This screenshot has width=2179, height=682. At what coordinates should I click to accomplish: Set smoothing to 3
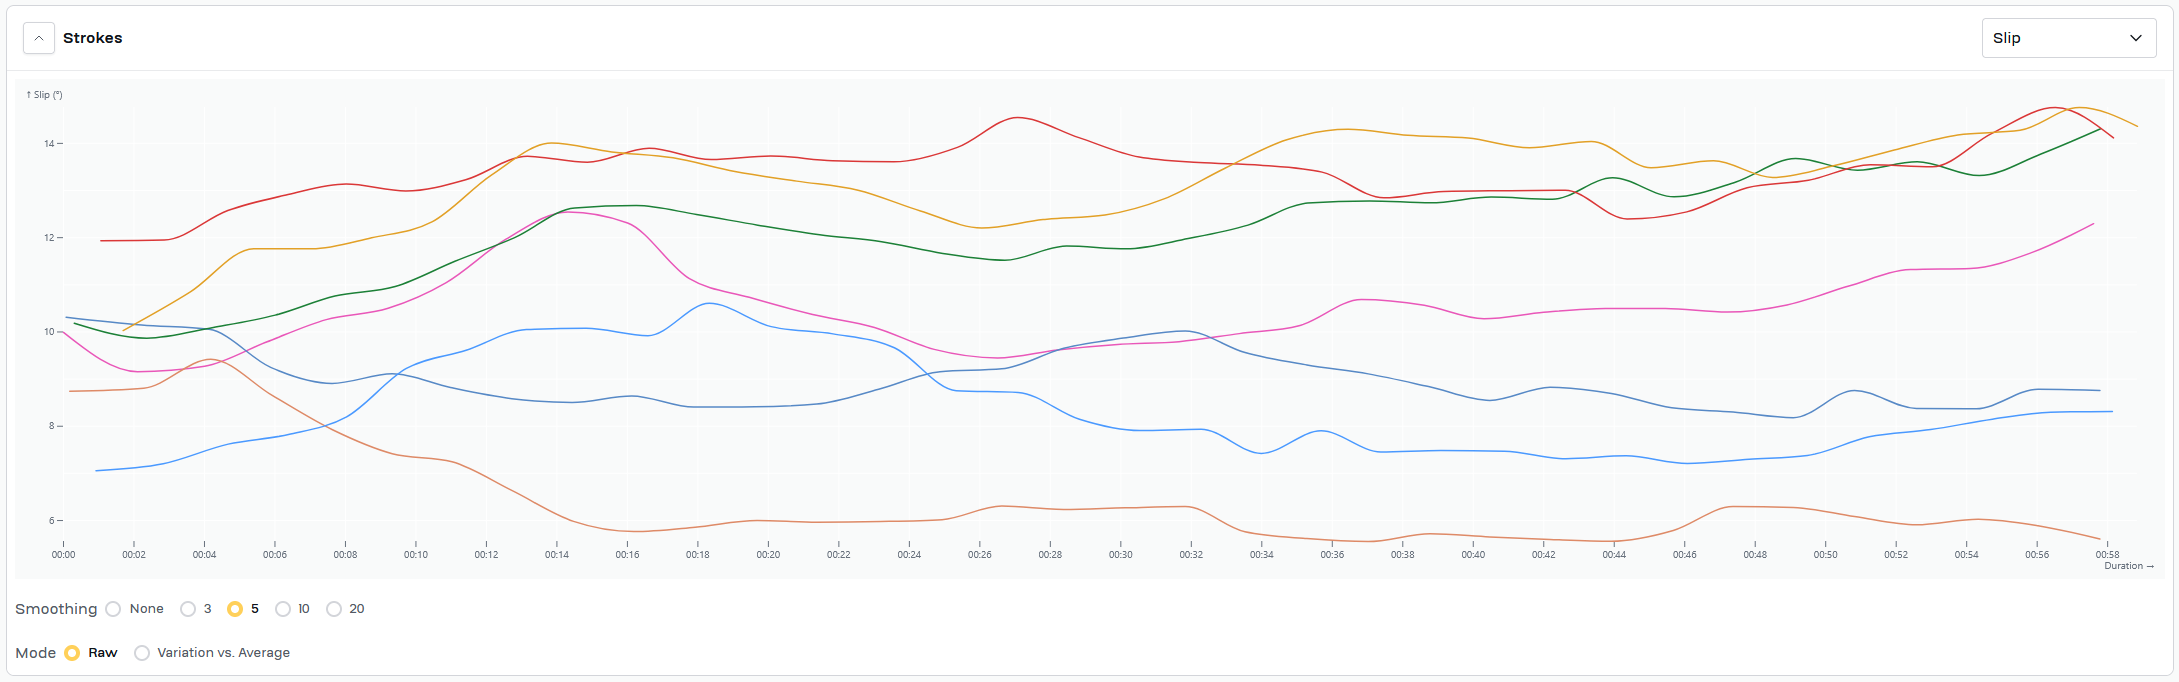(x=188, y=609)
